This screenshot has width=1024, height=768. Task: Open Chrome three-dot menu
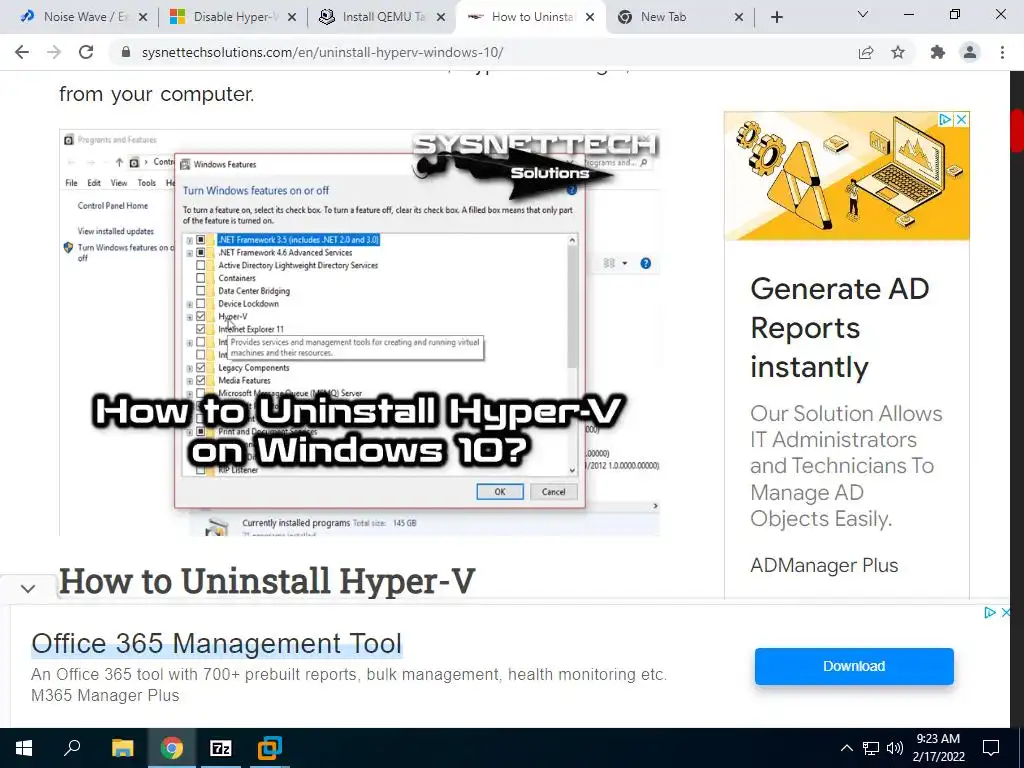[1002, 52]
